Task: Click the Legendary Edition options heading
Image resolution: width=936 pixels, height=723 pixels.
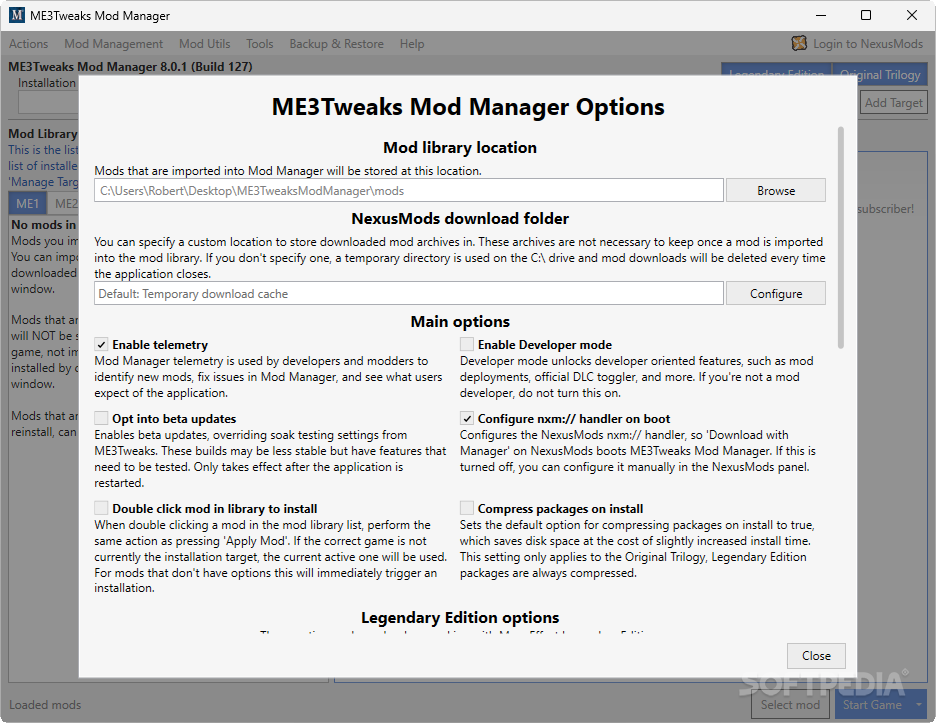Action: pyautogui.click(x=460, y=617)
